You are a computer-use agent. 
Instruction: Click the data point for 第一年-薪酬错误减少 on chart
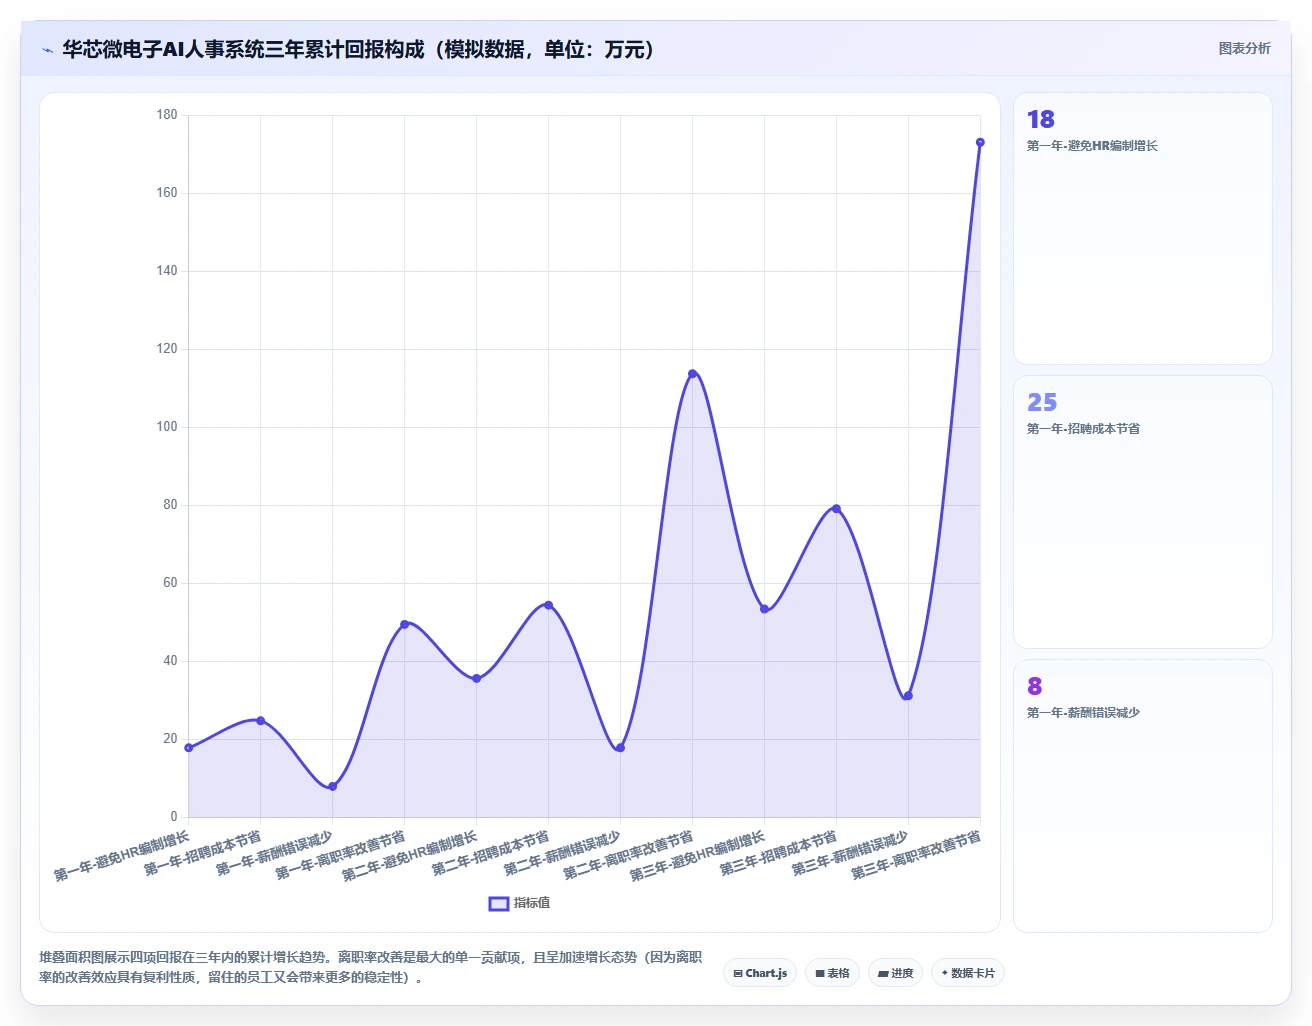332,786
